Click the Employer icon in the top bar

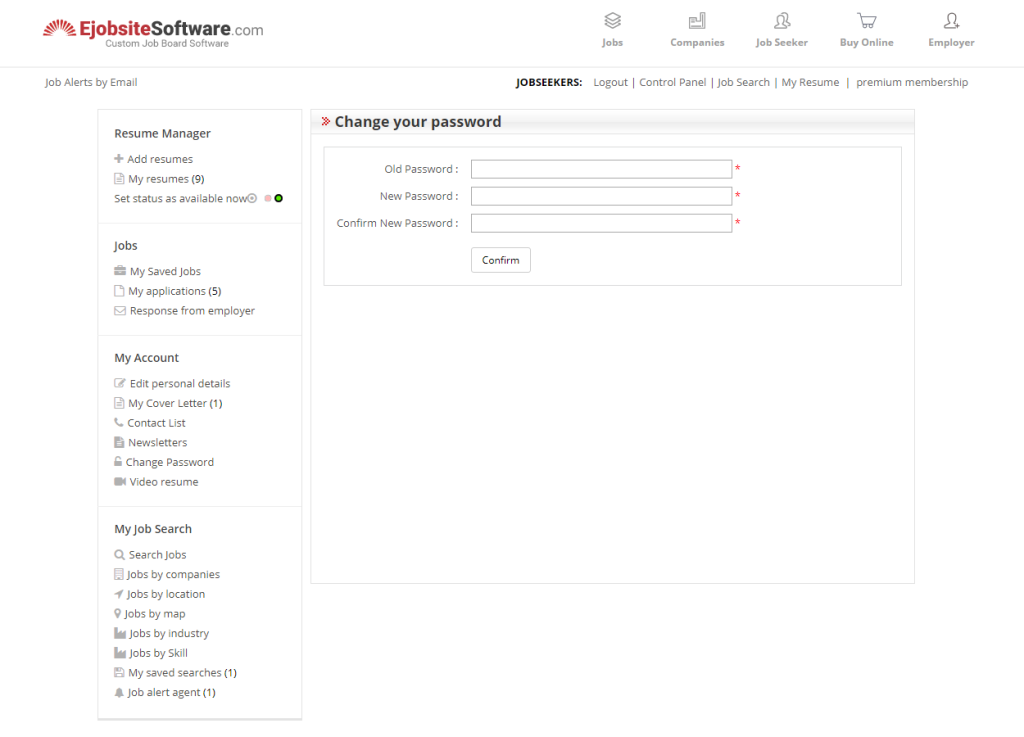[x=950, y=19]
